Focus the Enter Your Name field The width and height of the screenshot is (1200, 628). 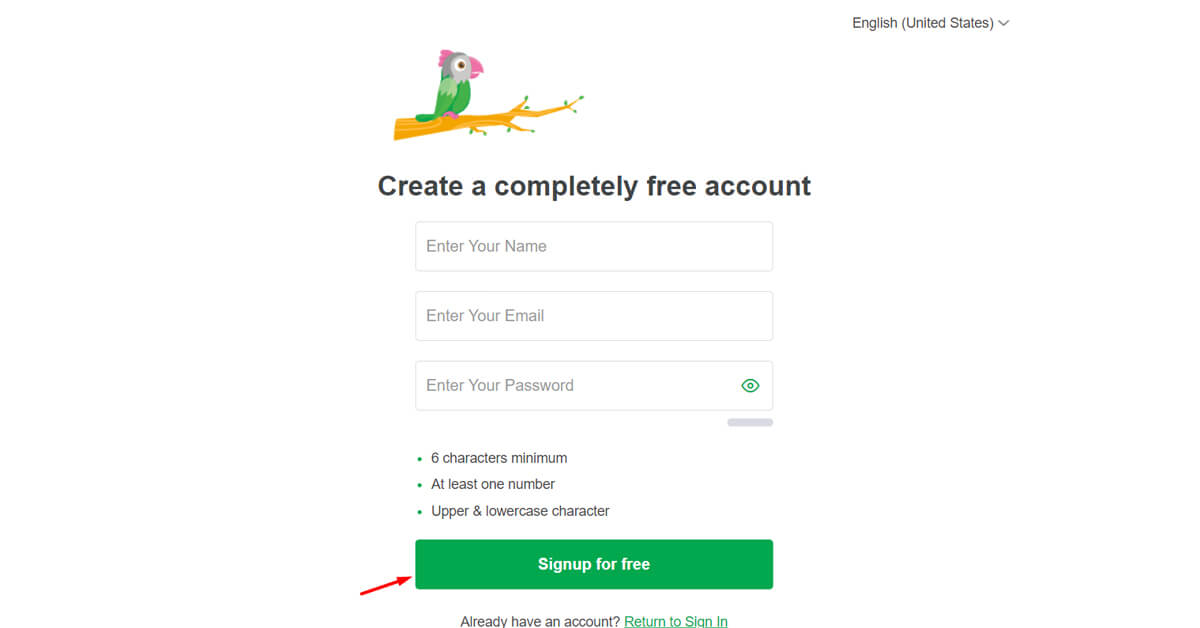594,246
